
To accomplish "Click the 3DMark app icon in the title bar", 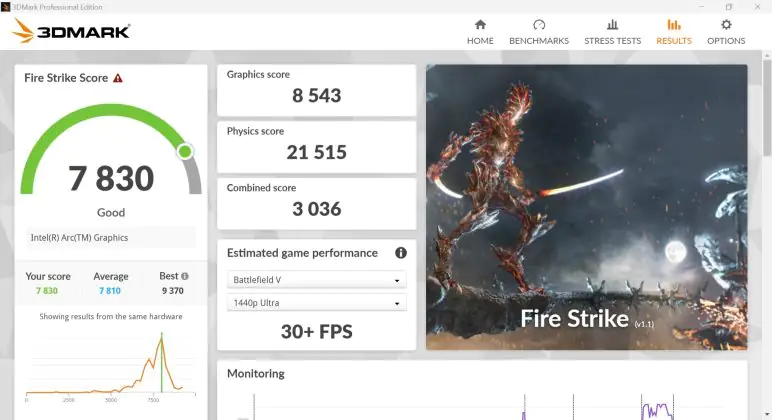I will 5,7.
